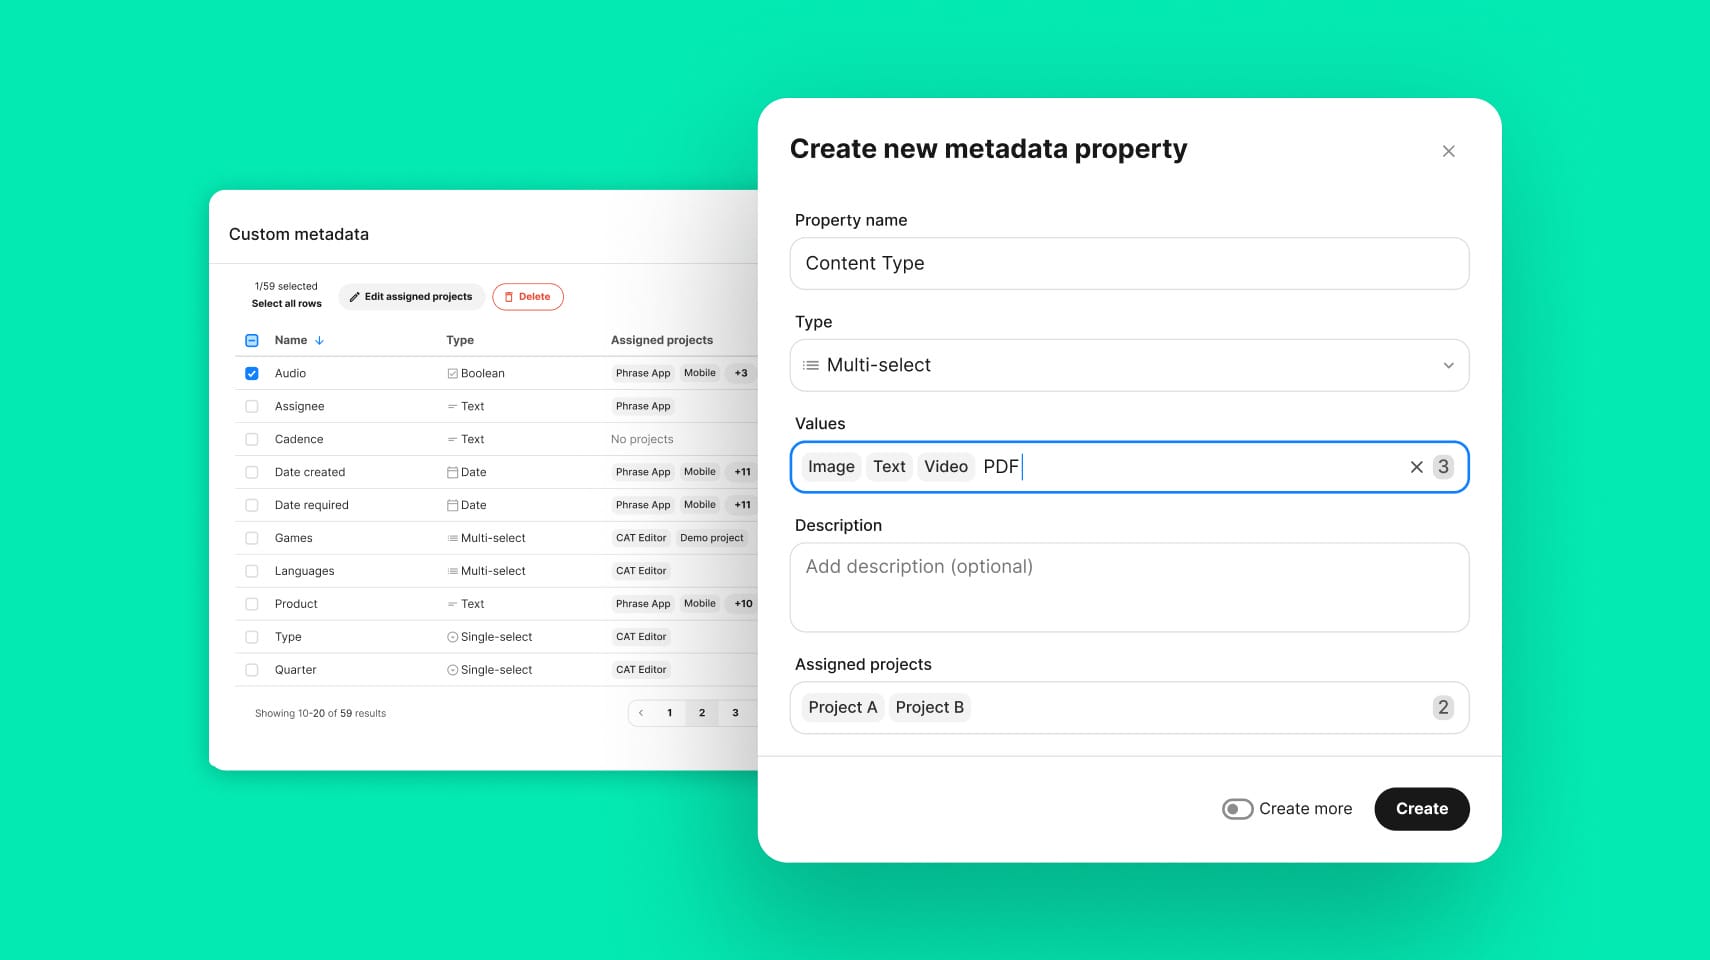This screenshot has width=1710, height=960.
Task: Close the Create new metadata property dialog
Action: (x=1448, y=151)
